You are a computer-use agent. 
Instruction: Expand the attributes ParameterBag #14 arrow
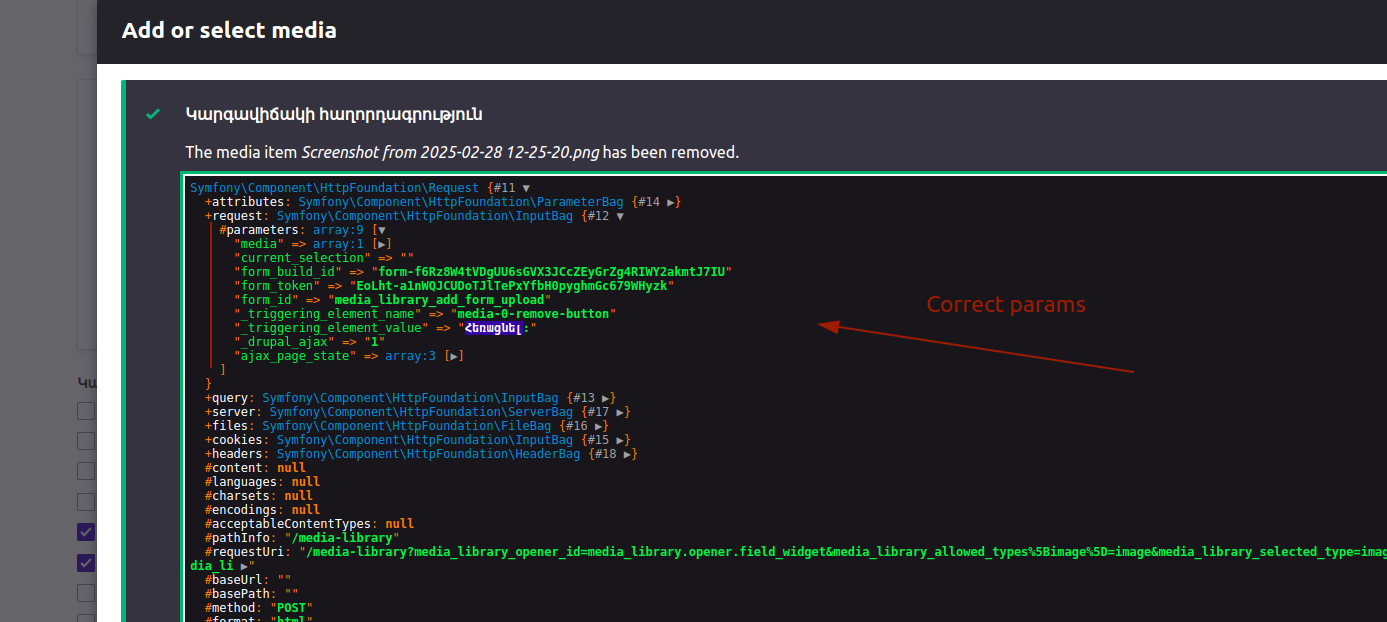pyautogui.click(x=673, y=202)
